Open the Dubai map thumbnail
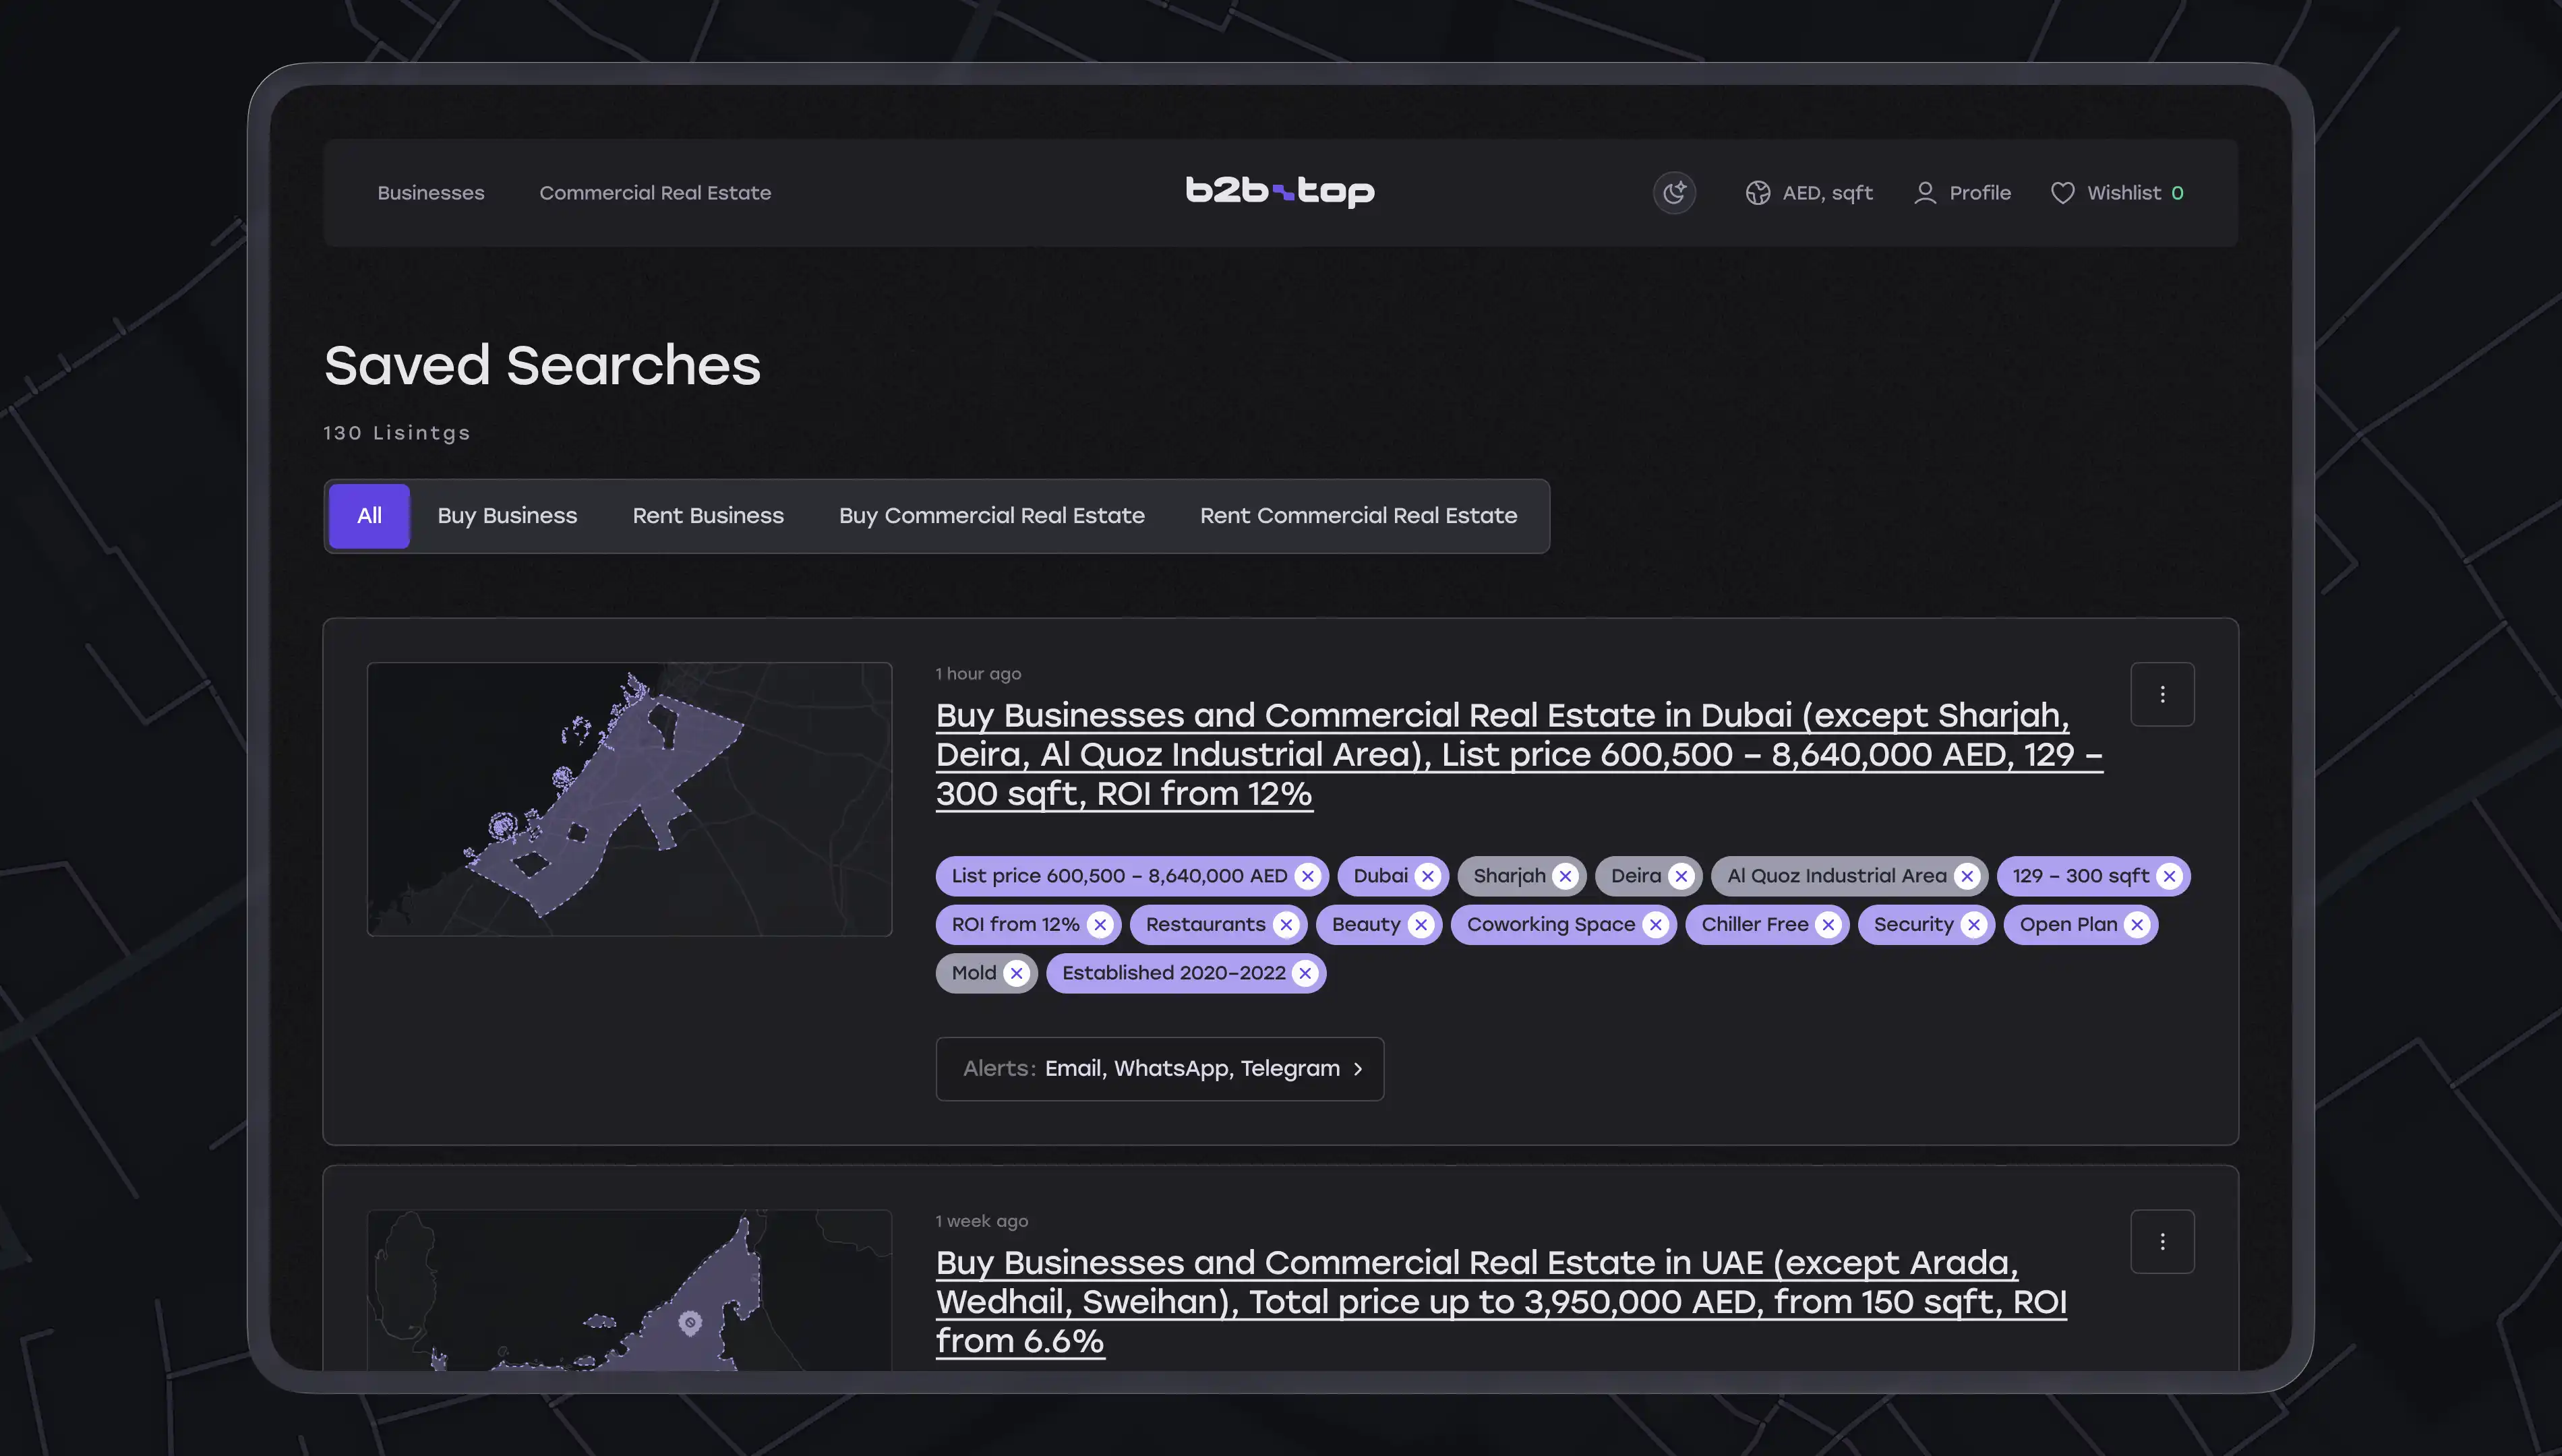 pyautogui.click(x=629, y=799)
